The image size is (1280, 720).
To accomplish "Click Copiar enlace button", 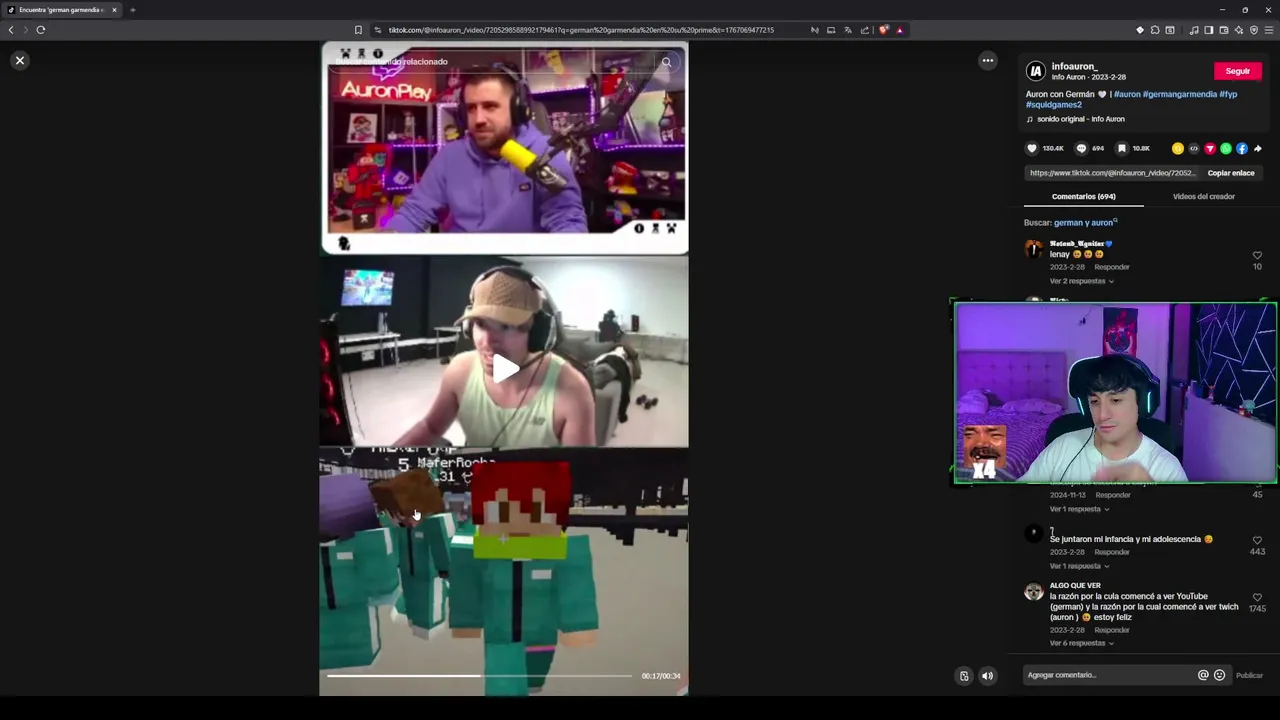I will 1231,173.
